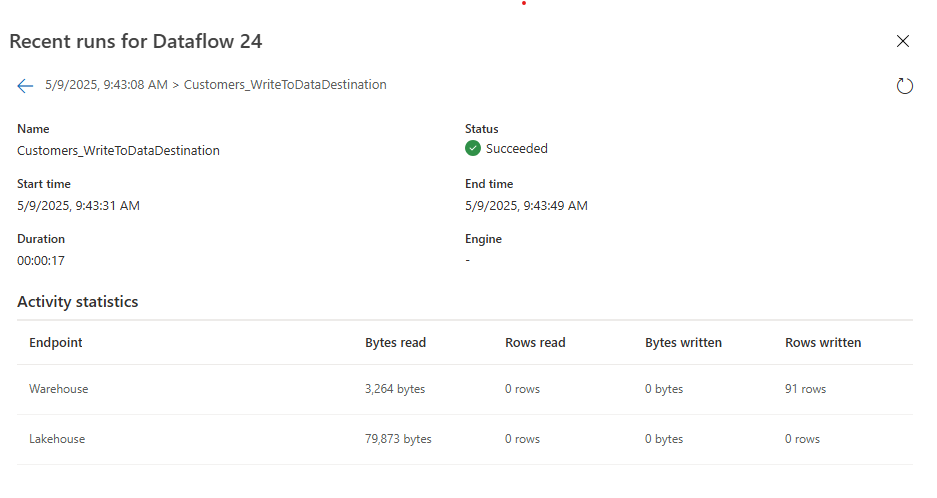937x498 pixels.
Task: Click the green Succeeded checkmark icon
Action: point(473,149)
